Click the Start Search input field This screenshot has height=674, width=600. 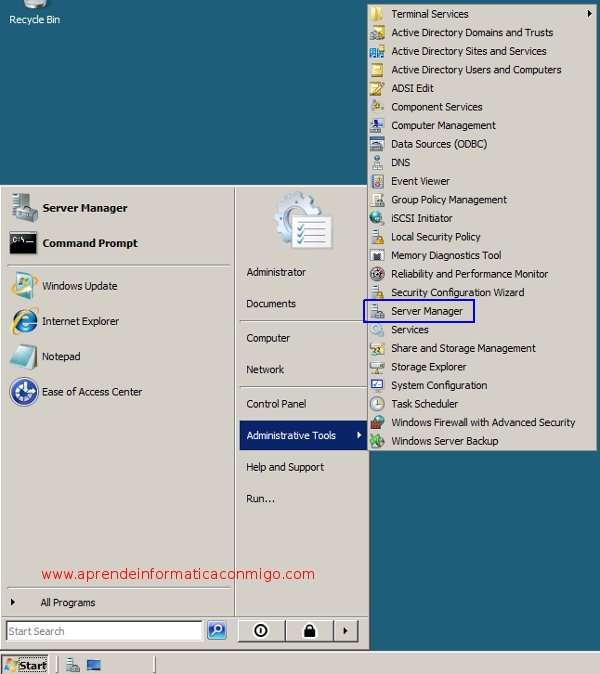click(x=104, y=631)
